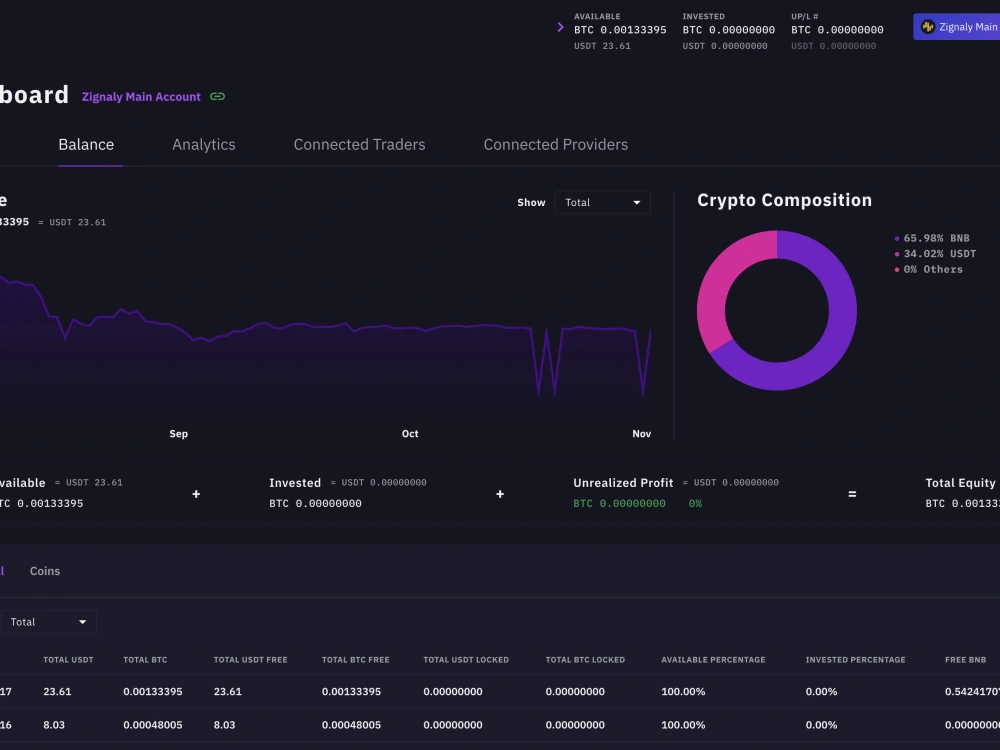Viewport: 1000px width, 750px height.
Task: Click the 0.00% invested value in the 8.03 row
Action: pyautogui.click(x=821, y=724)
